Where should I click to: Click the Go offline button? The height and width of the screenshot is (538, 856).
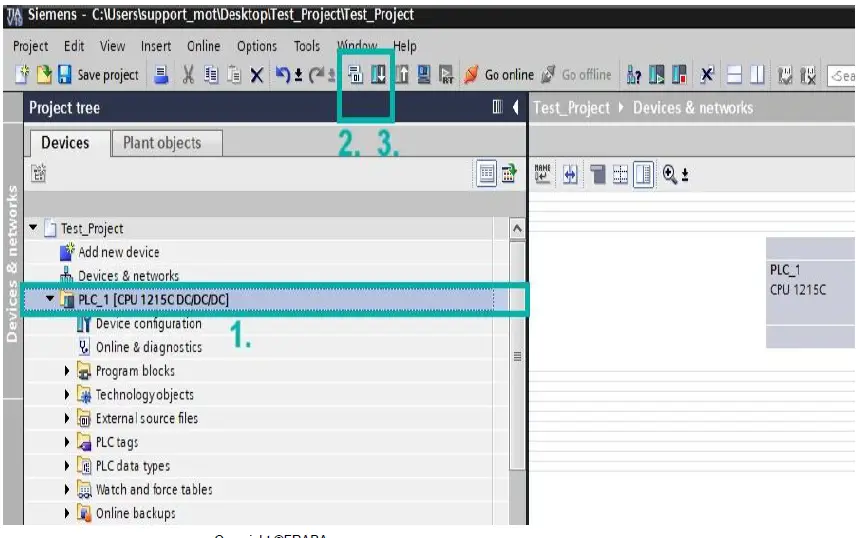point(576,75)
